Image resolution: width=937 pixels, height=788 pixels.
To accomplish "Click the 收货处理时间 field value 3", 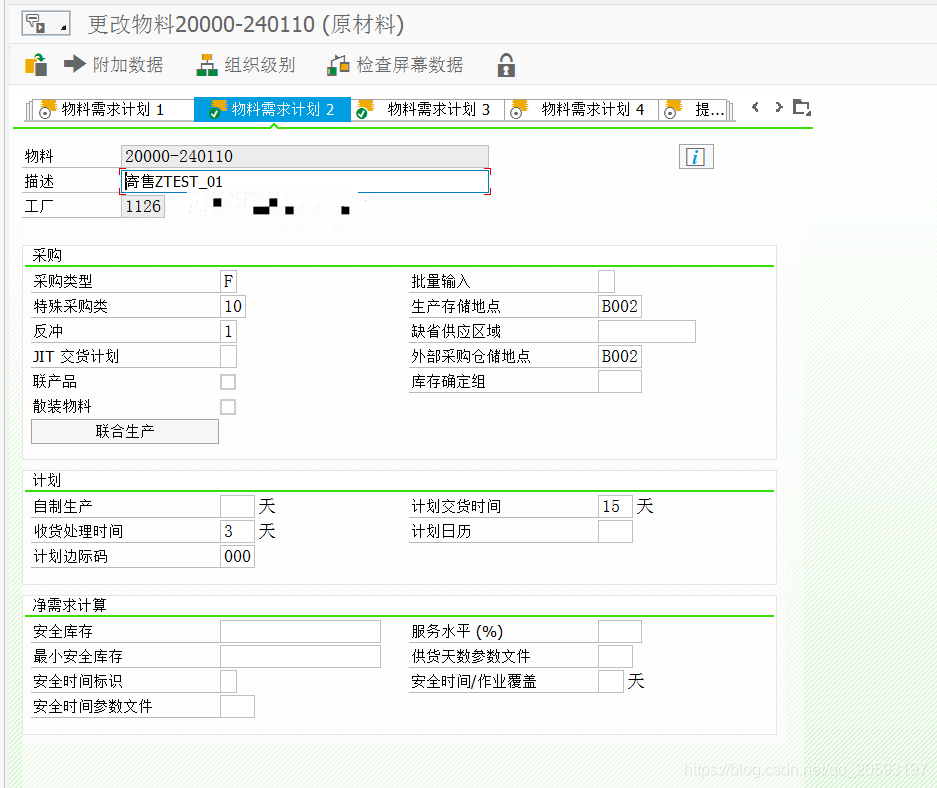I will pos(237,532).
